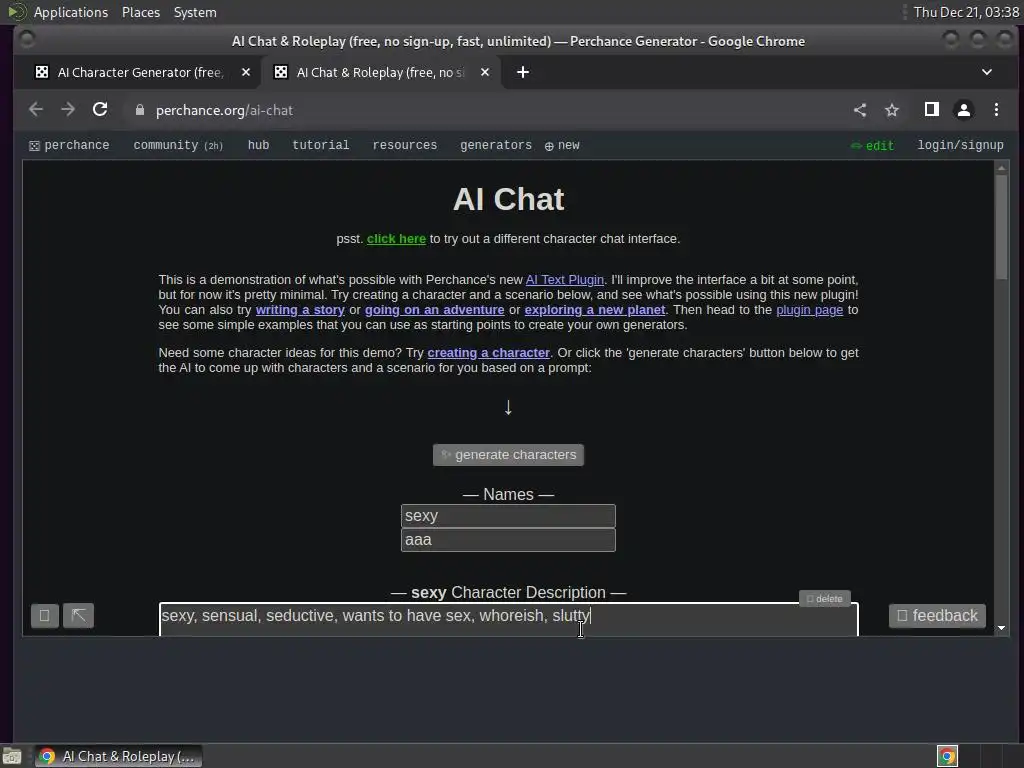Switch to AI Character Generator tab
The image size is (1024, 768).
pos(142,72)
